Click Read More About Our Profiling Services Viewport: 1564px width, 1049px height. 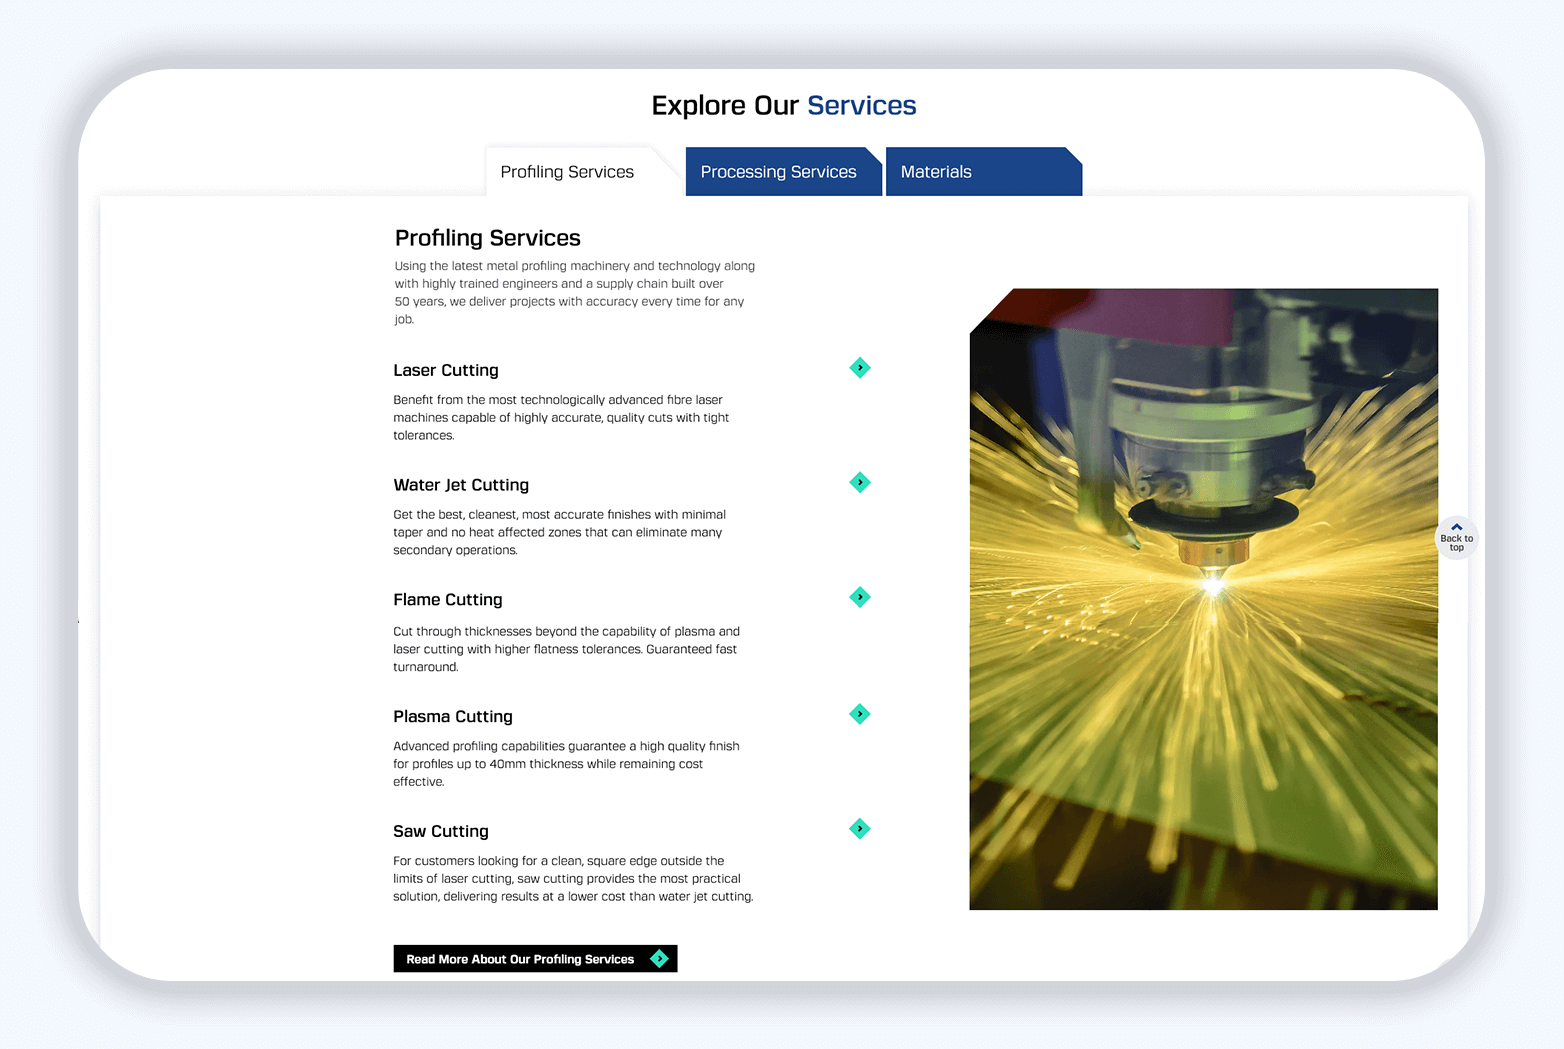click(x=520, y=959)
